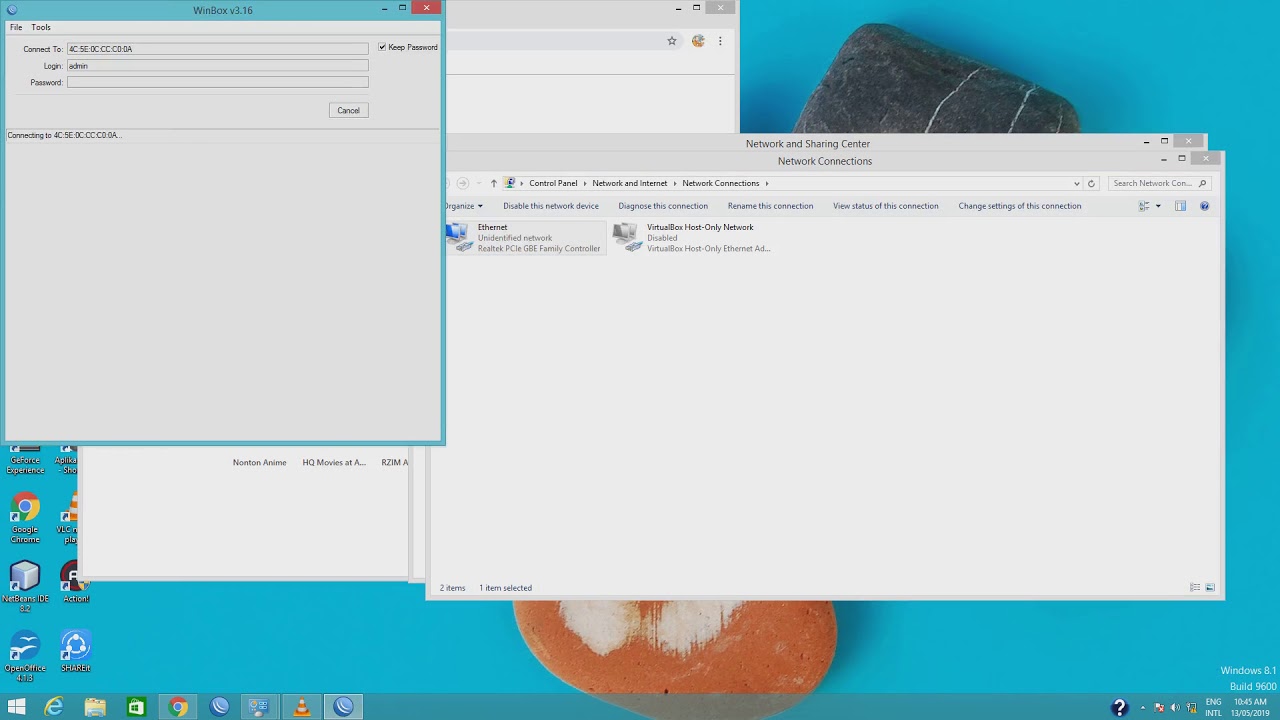This screenshot has width=1280, height=720.
Task: Focus the Search Network Connections box
Action: tap(1160, 183)
